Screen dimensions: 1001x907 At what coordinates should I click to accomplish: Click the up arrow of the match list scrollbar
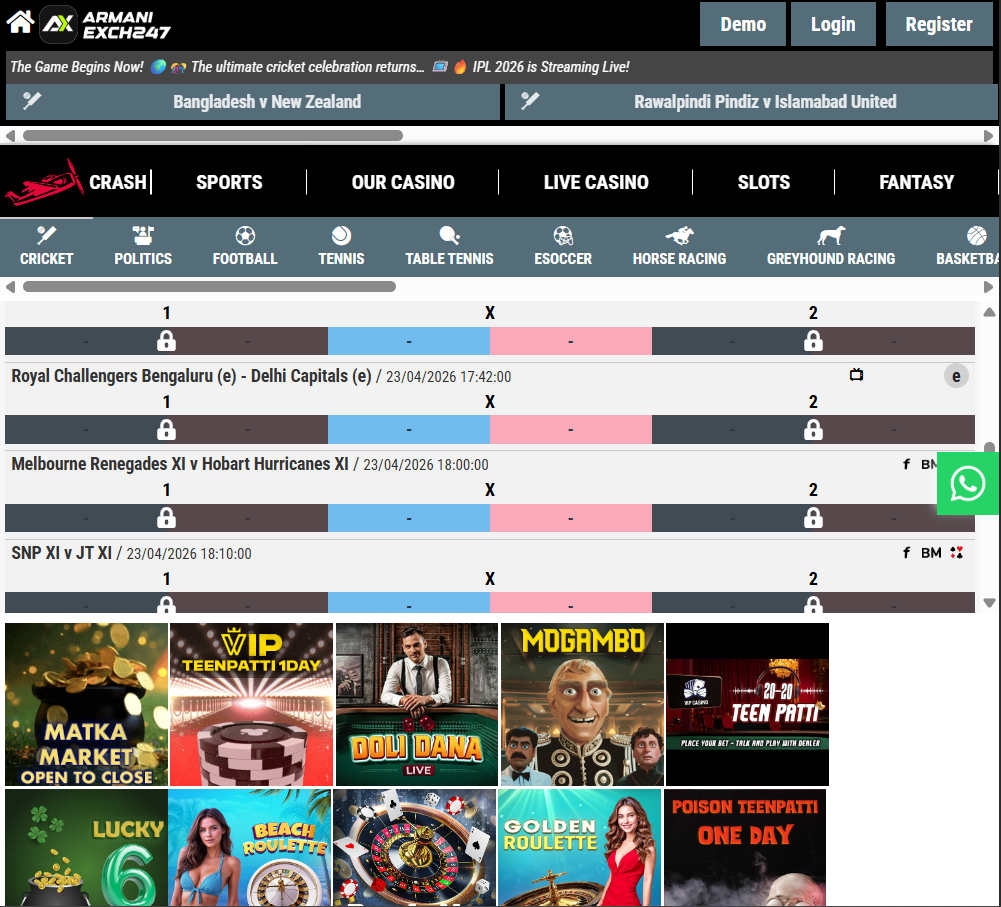(x=989, y=312)
